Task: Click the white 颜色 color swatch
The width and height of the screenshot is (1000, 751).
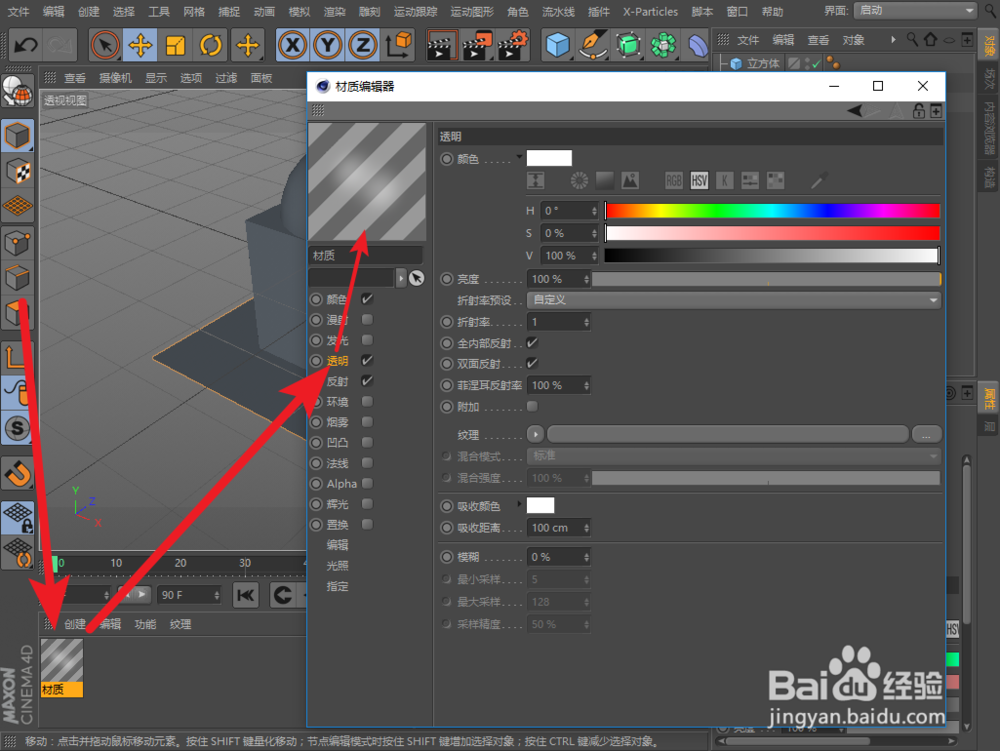Action: 549,158
